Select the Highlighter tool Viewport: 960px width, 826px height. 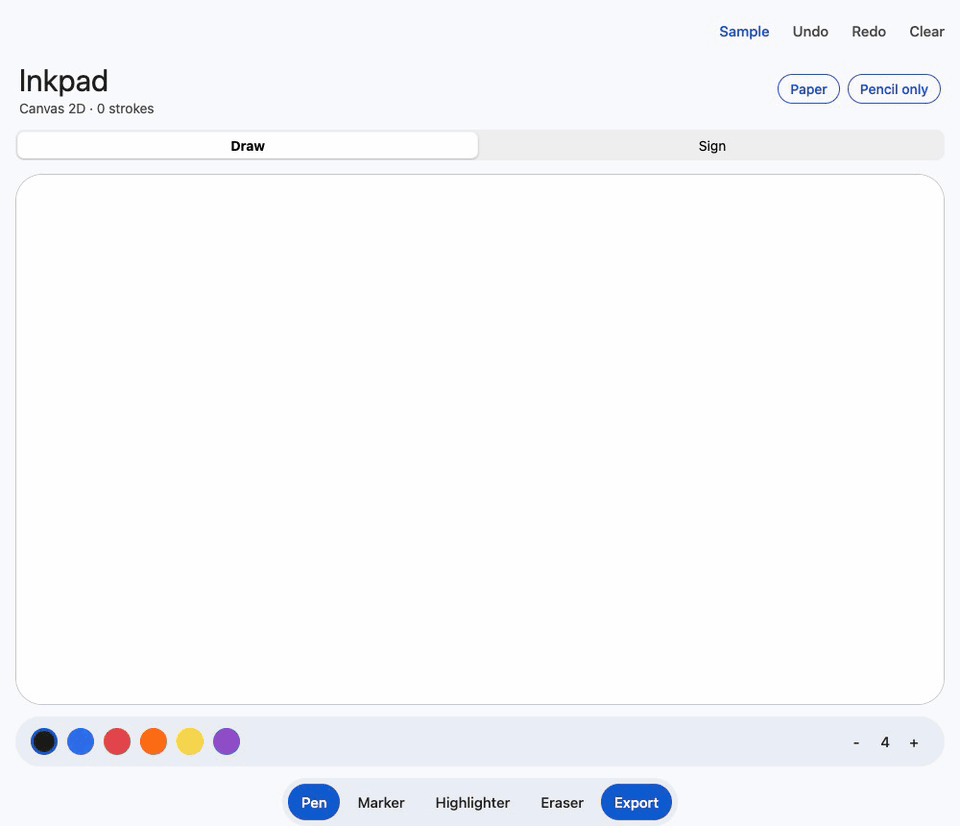pyautogui.click(x=472, y=802)
